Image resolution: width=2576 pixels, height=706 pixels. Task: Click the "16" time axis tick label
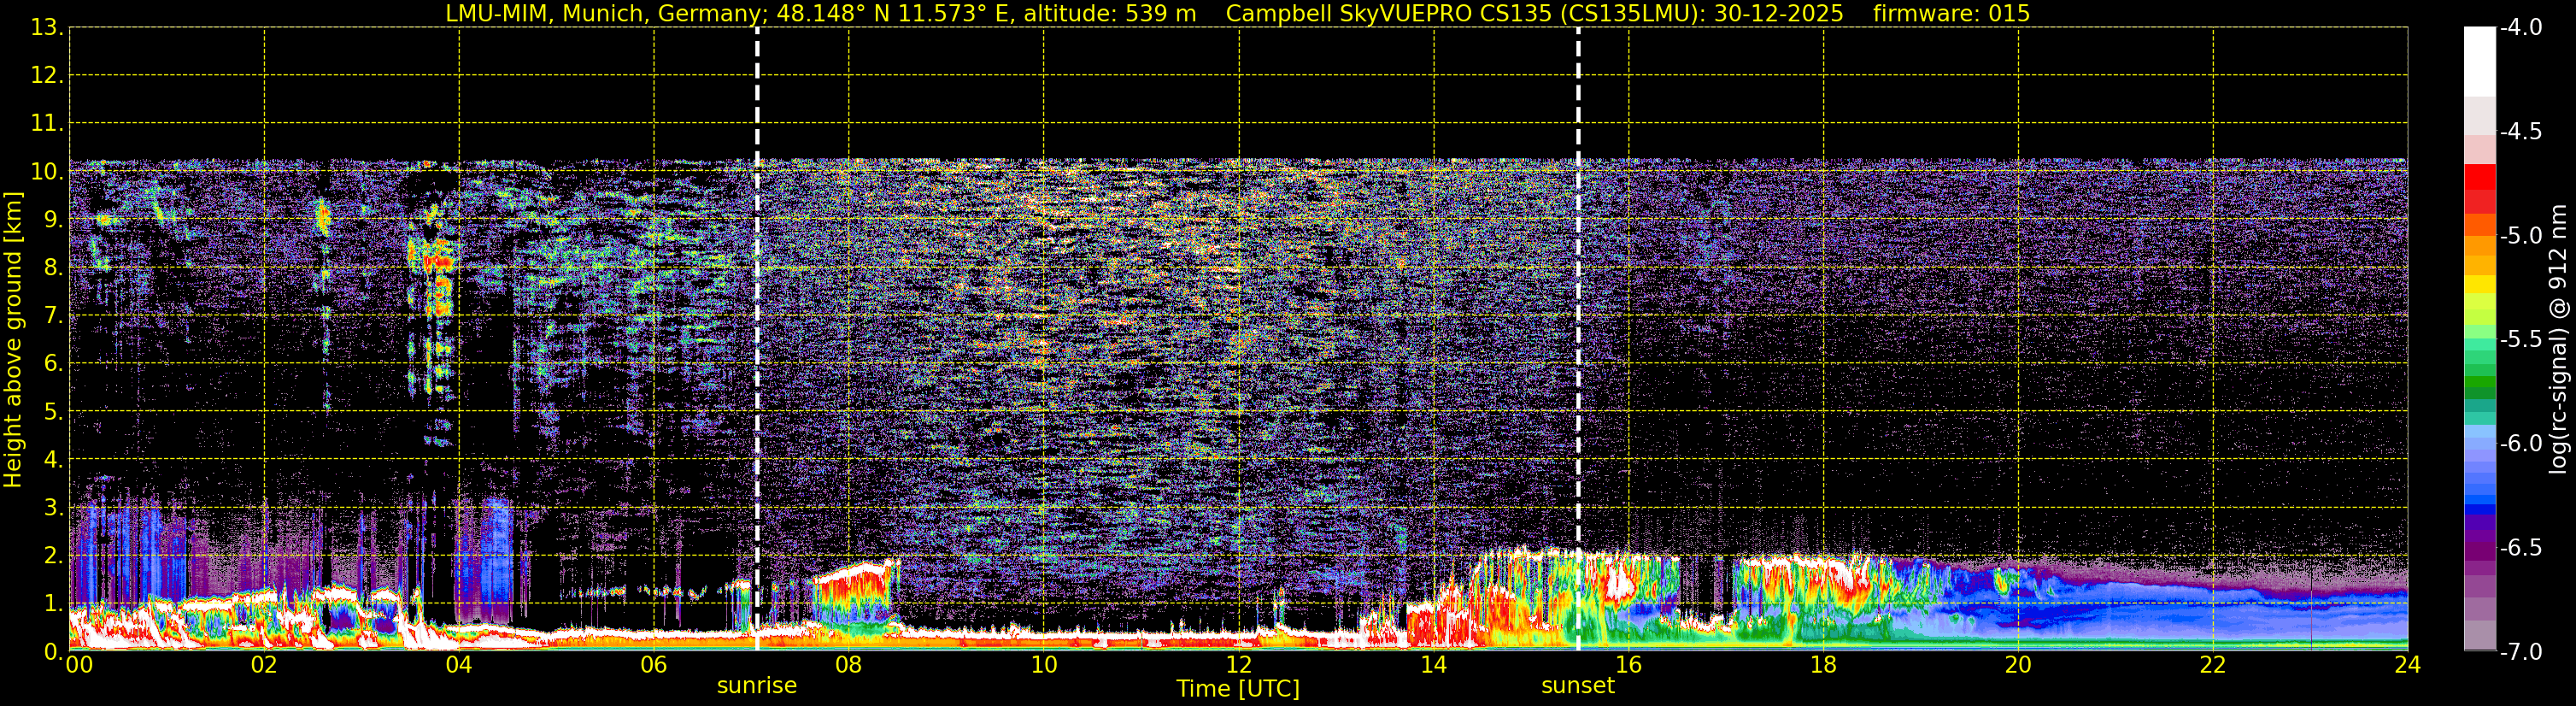click(1629, 665)
